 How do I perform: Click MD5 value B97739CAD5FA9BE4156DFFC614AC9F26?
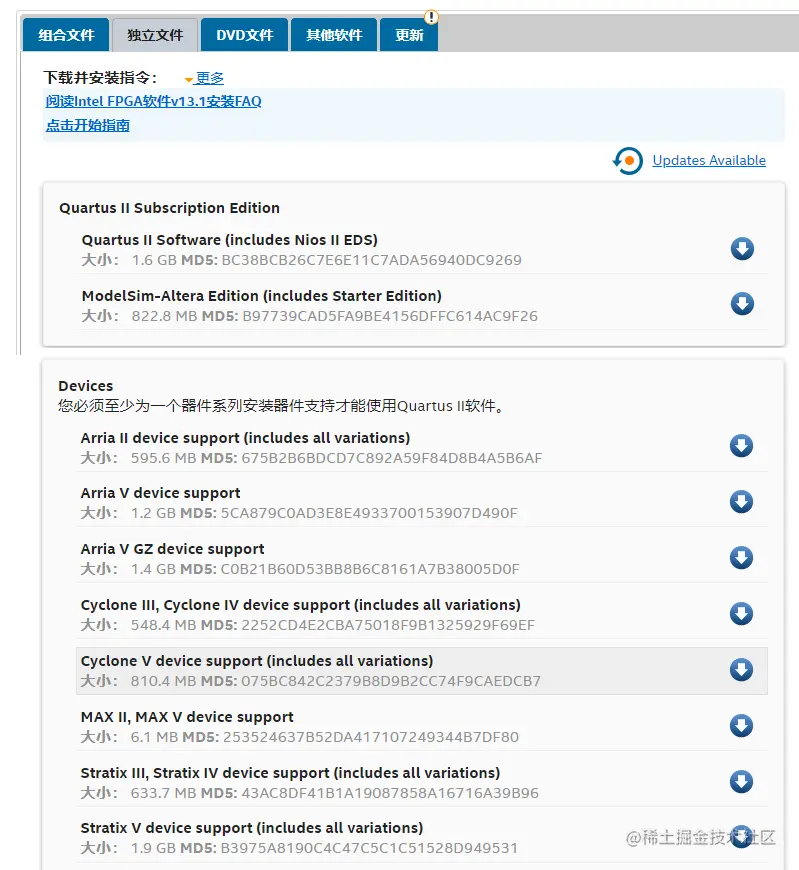point(390,316)
